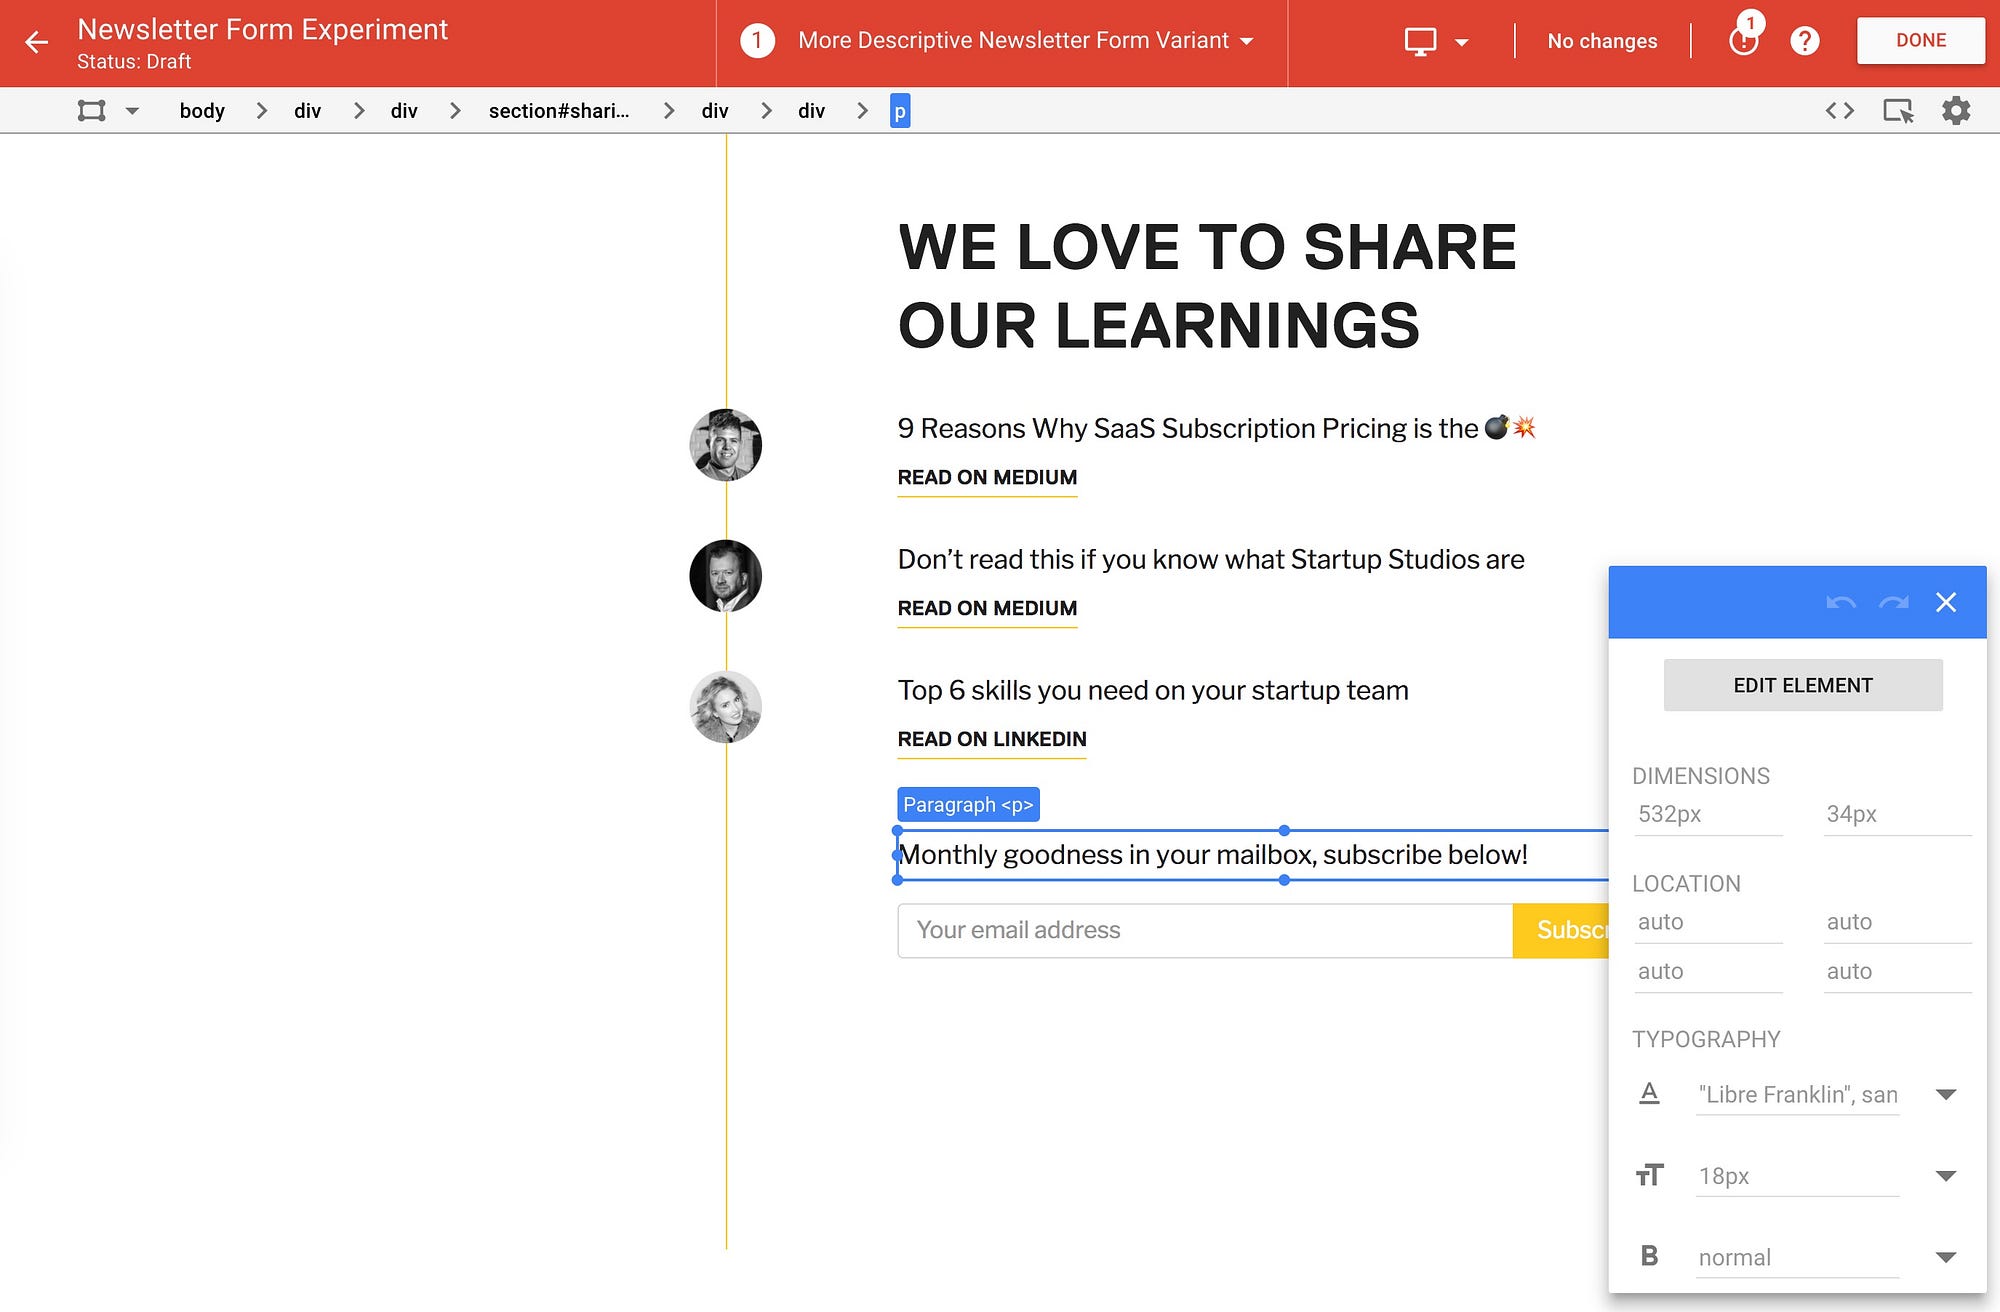Open editor settings gear icon
This screenshot has height=1312, width=2000.
coord(1956,111)
